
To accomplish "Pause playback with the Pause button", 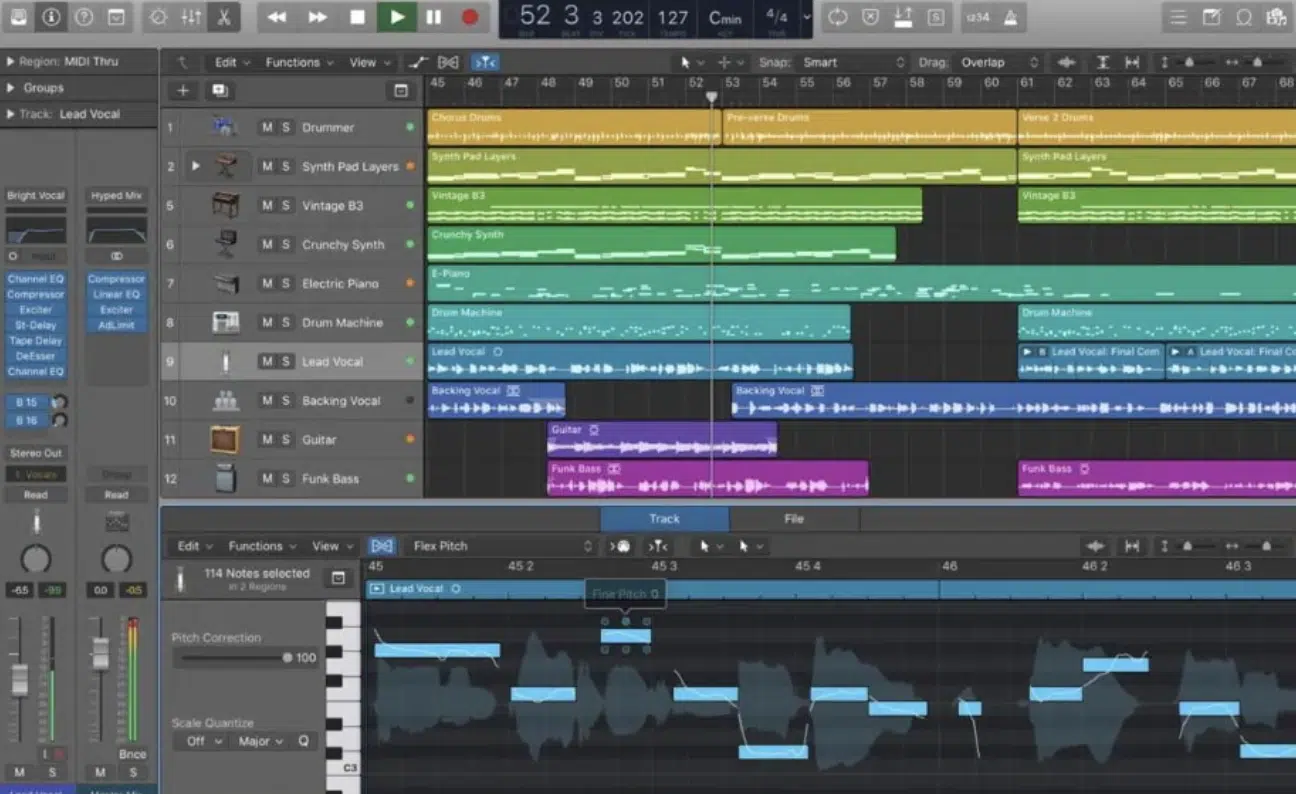I will pos(433,17).
